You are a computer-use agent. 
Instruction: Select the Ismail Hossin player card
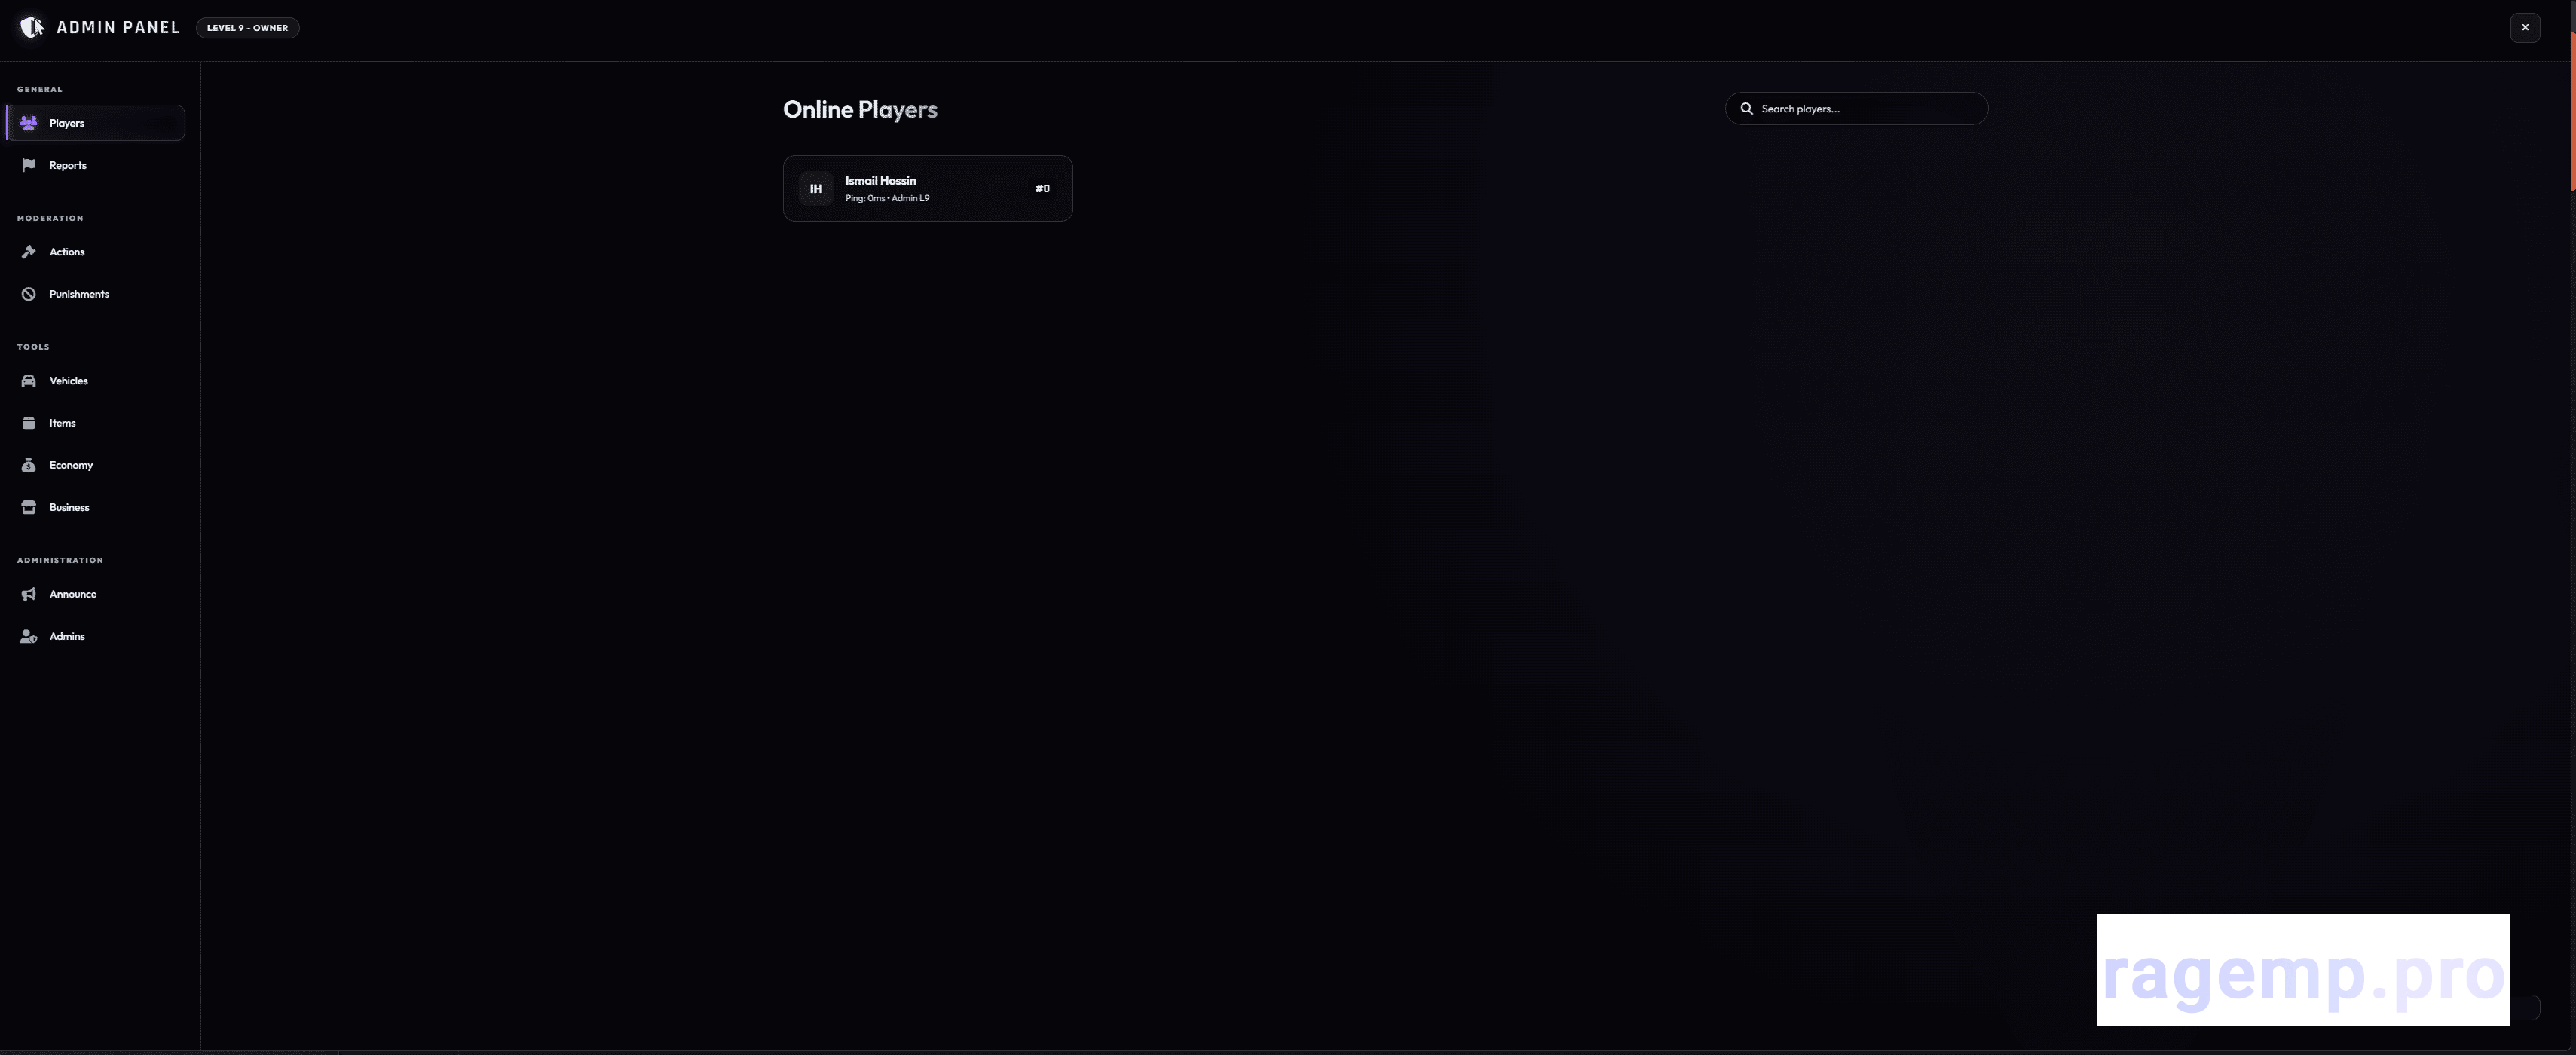tap(927, 188)
